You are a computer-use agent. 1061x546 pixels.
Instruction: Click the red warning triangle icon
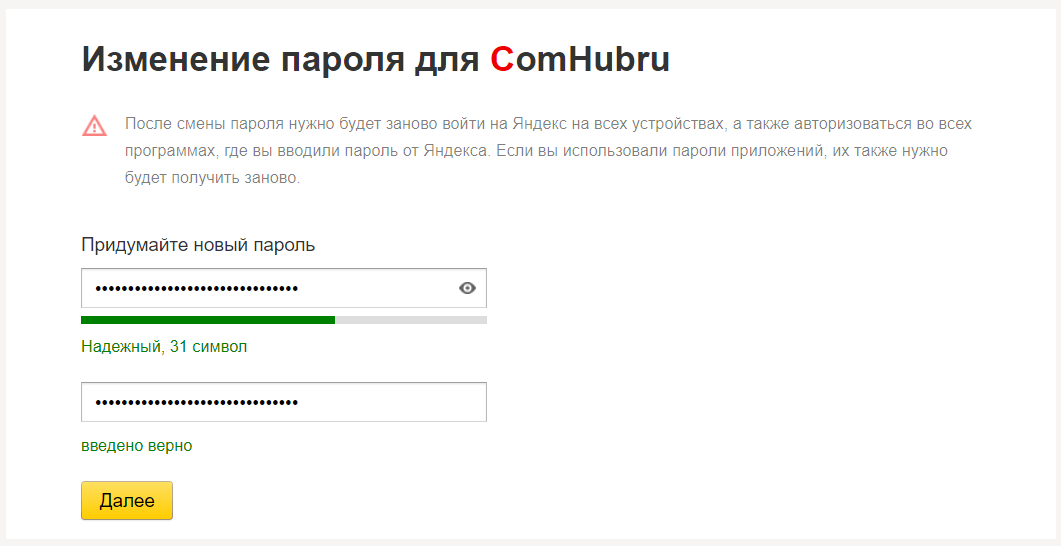(x=95, y=126)
